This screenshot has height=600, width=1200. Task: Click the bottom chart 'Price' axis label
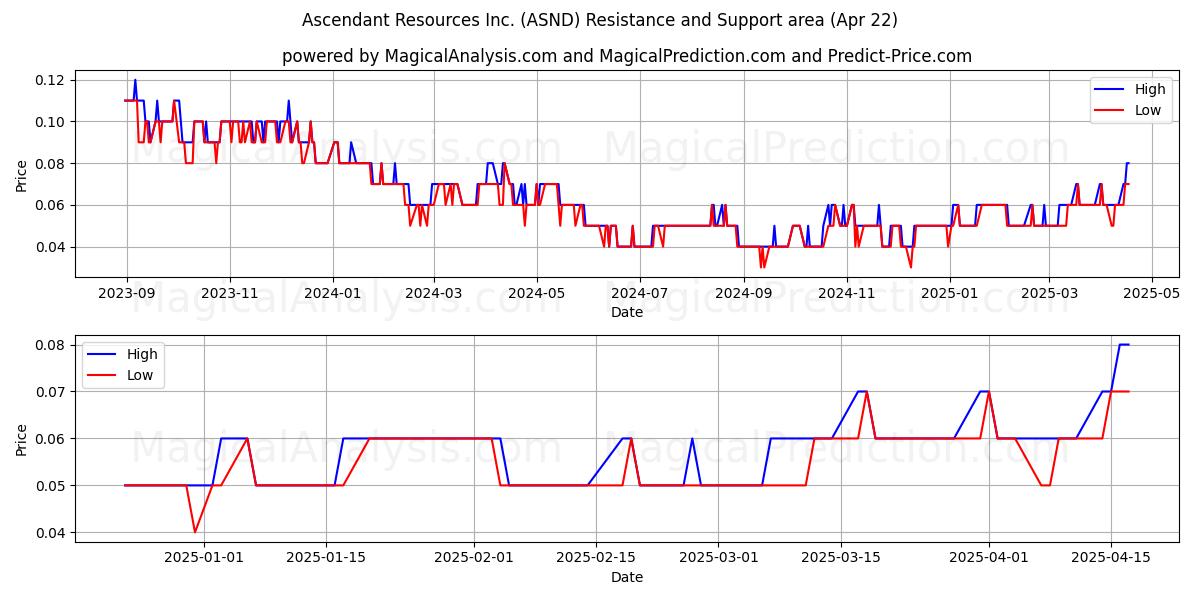pyautogui.click(x=22, y=438)
